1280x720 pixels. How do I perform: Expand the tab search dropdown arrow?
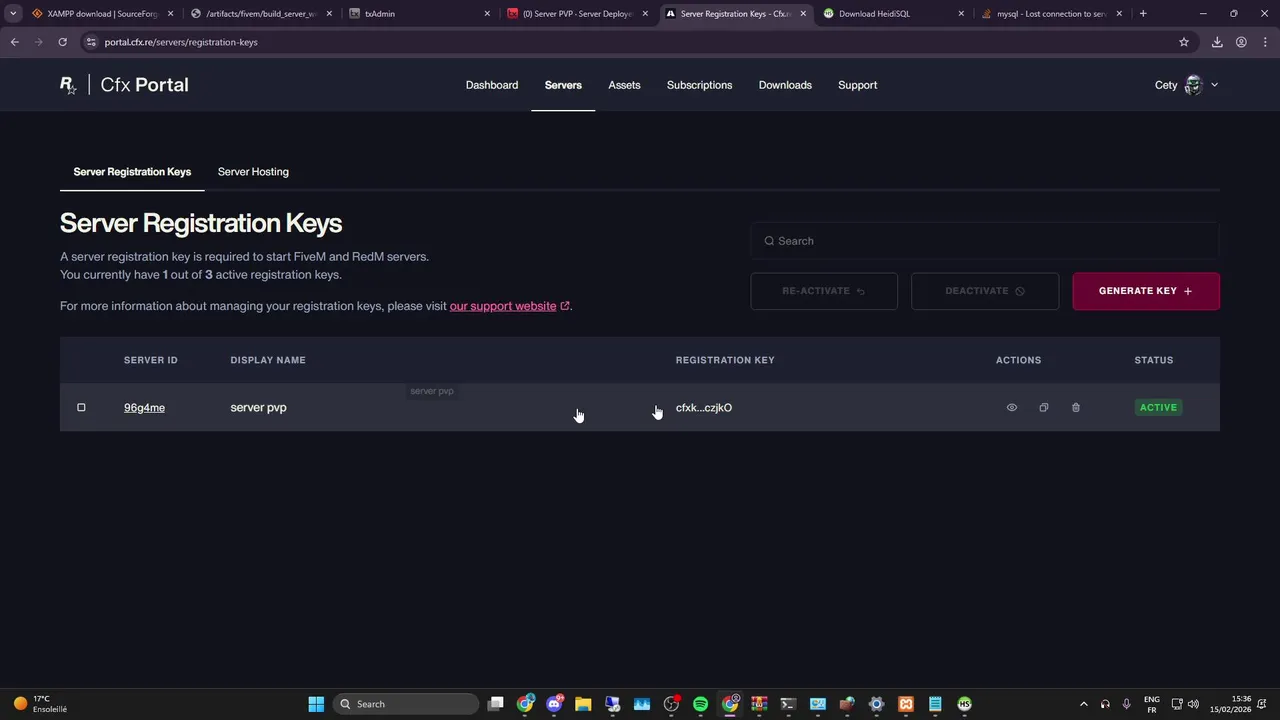point(13,14)
